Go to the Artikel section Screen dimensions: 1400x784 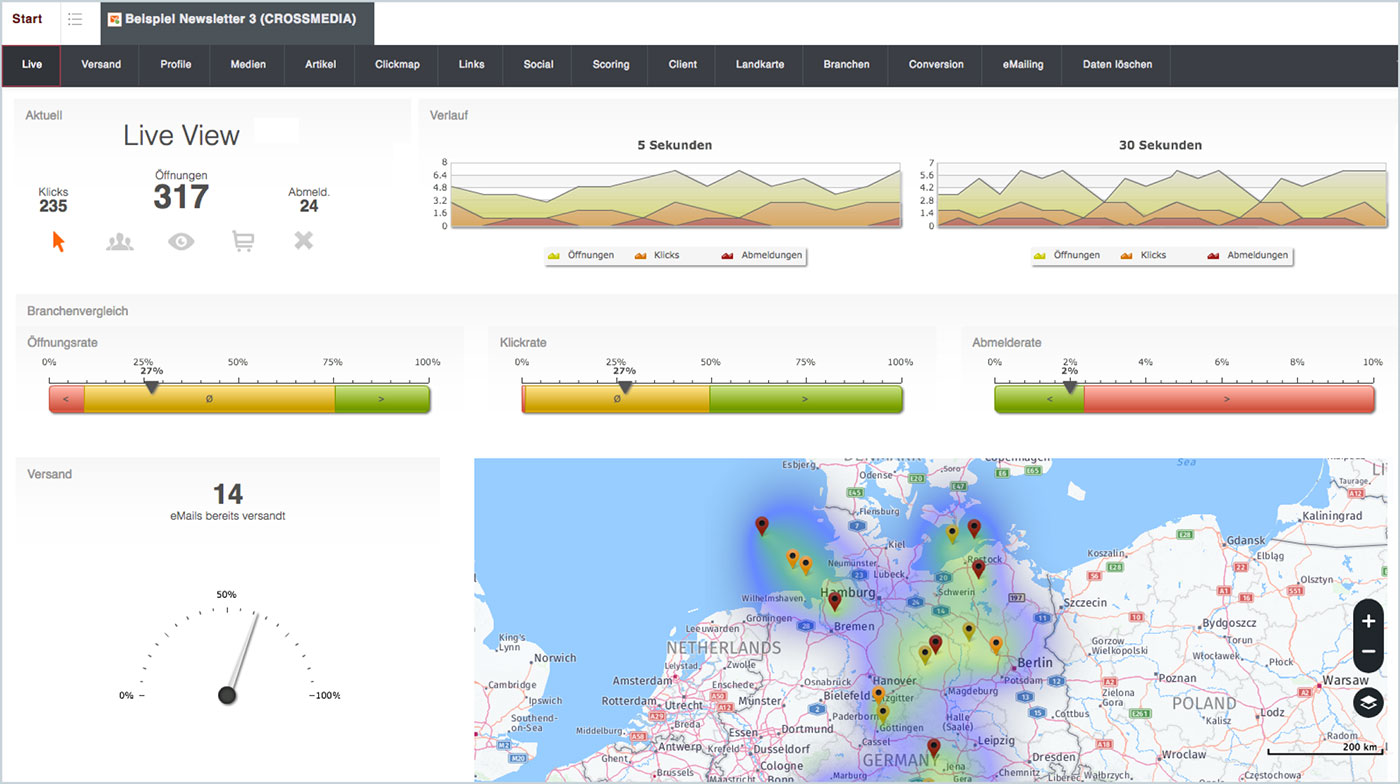321,65
